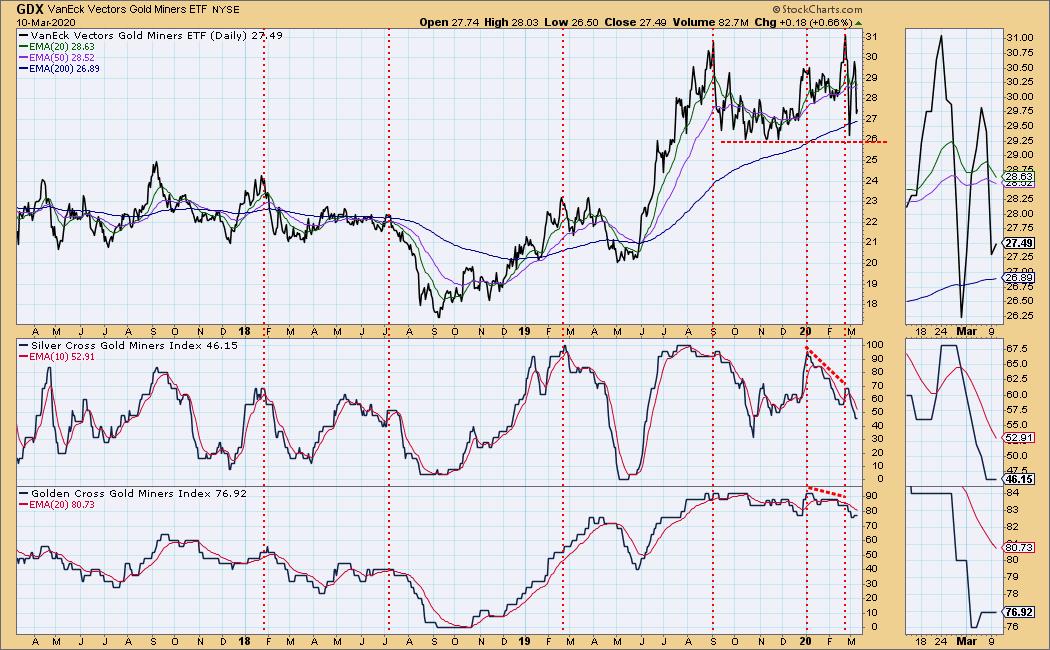Click the Close 27.49 value in header

click(x=636, y=22)
